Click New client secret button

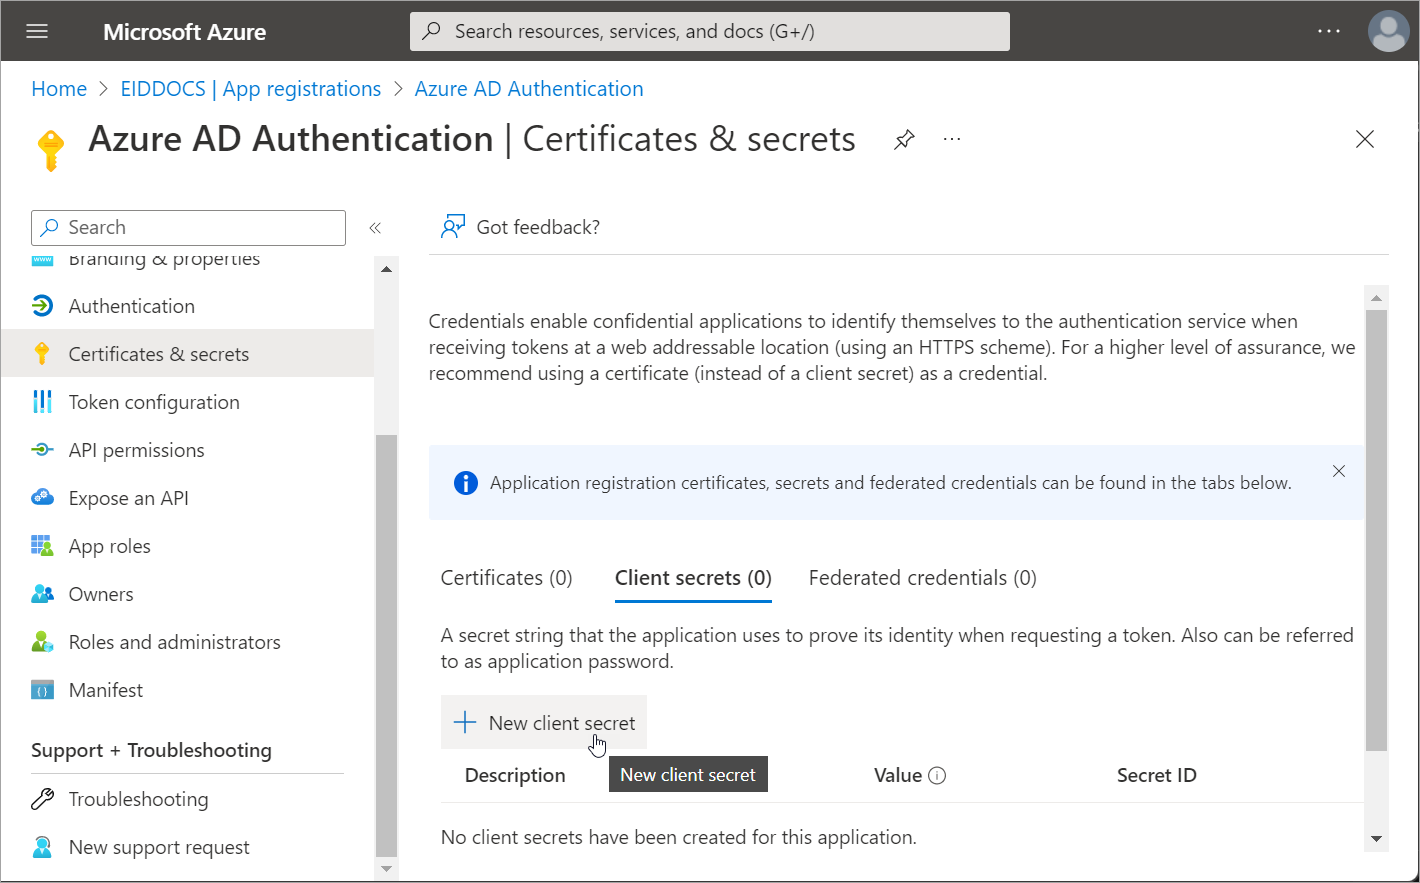point(544,723)
